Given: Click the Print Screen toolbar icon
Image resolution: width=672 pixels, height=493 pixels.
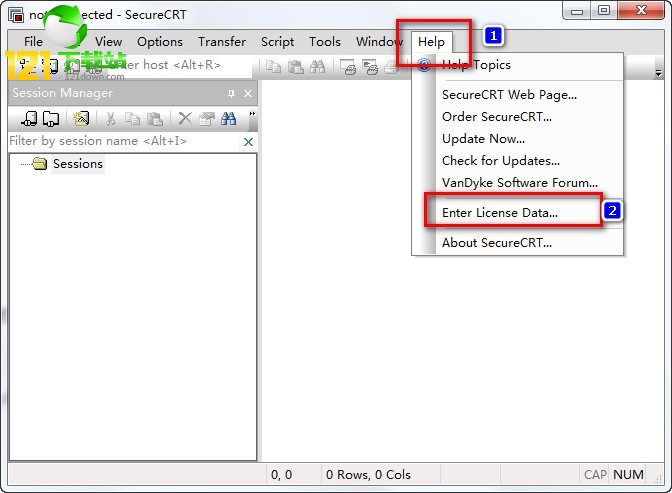Looking at the screenshot, I should [x=348, y=67].
